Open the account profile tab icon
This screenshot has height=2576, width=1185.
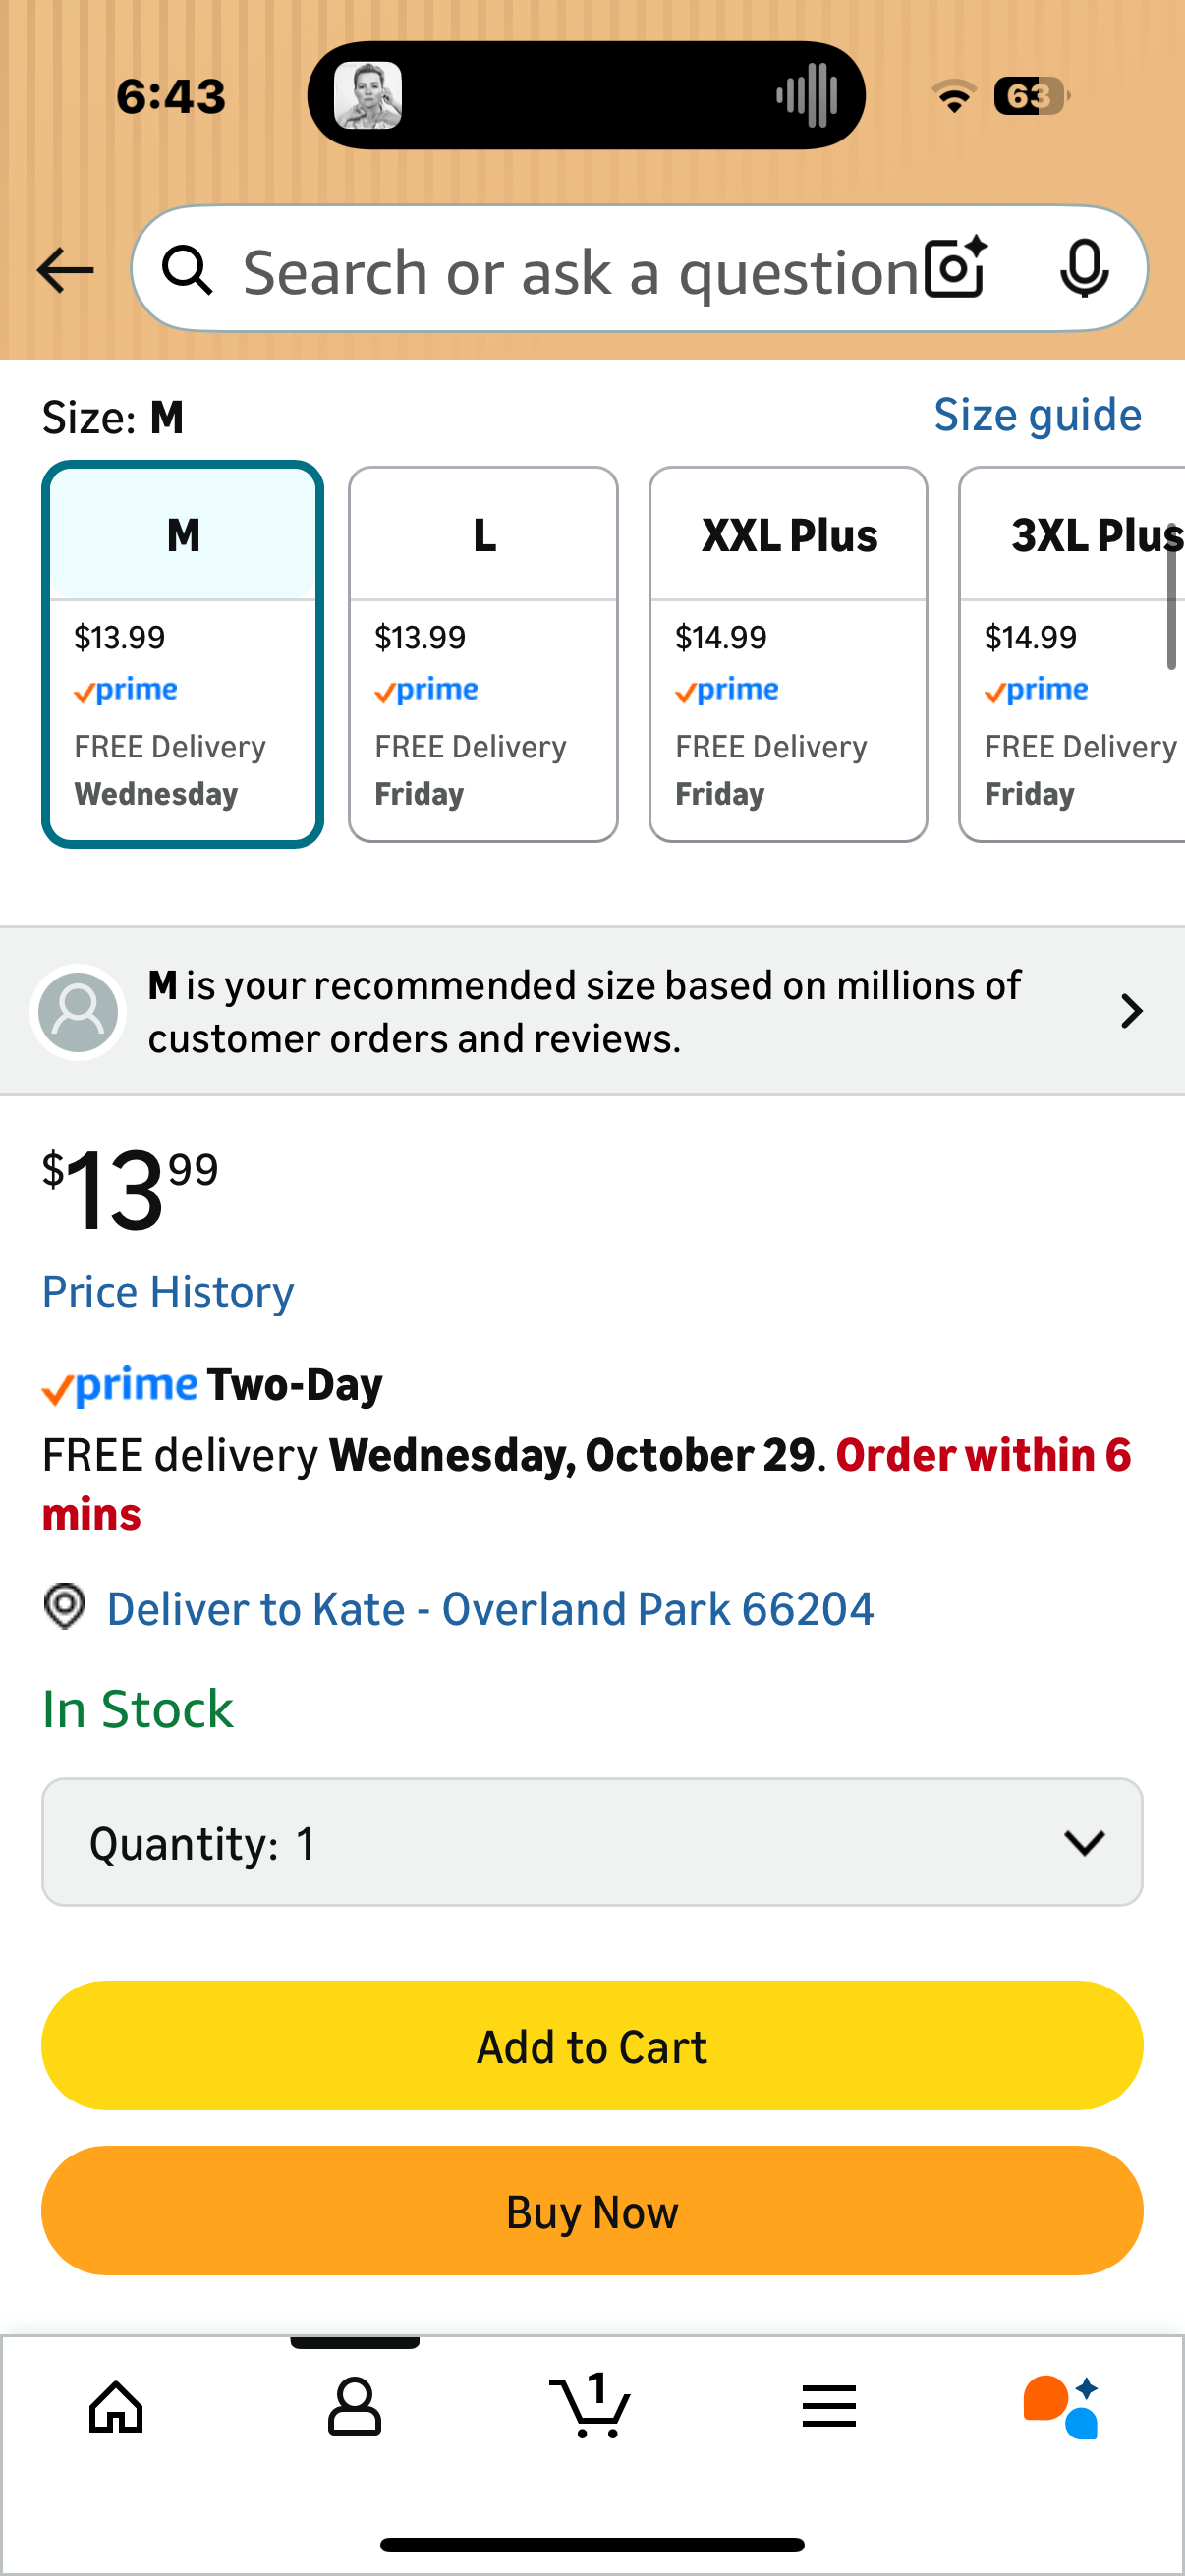(354, 2406)
